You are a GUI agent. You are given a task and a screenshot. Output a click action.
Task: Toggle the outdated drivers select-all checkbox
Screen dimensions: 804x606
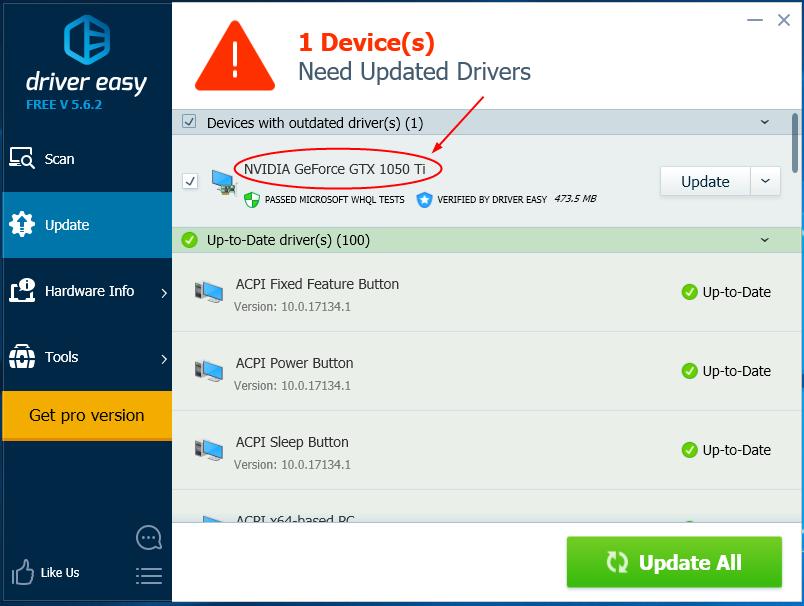(189, 122)
